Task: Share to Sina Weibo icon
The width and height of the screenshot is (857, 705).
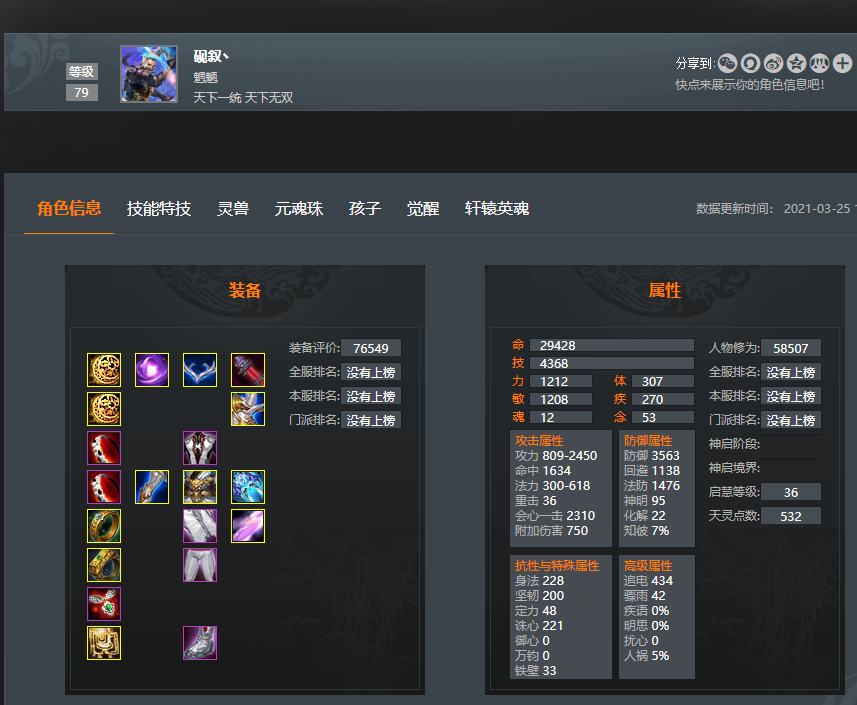Action: [773, 63]
